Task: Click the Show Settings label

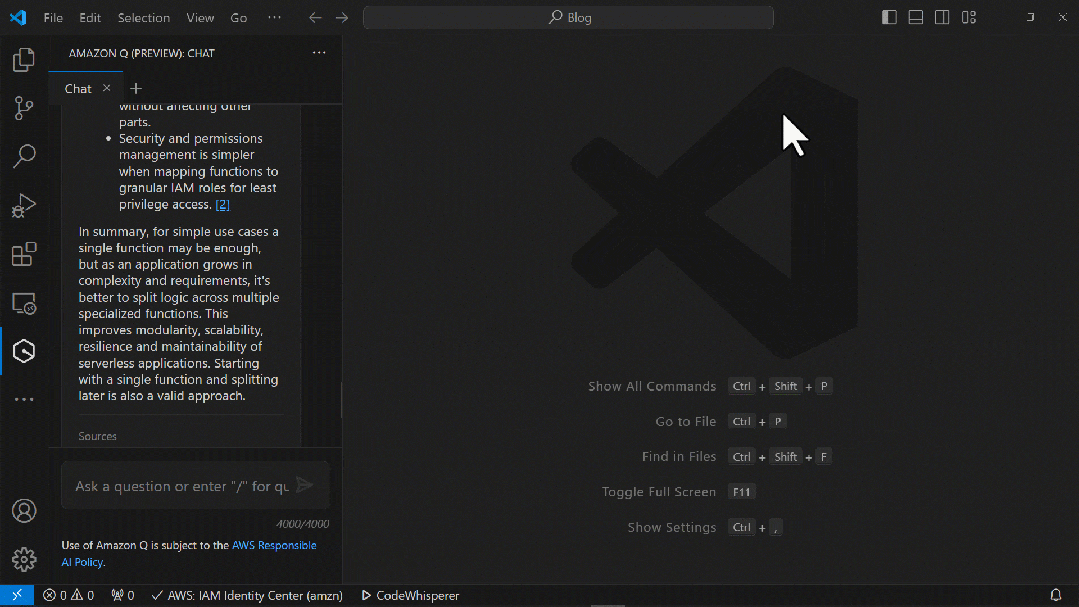Action: pyautogui.click(x=672, y=527)
